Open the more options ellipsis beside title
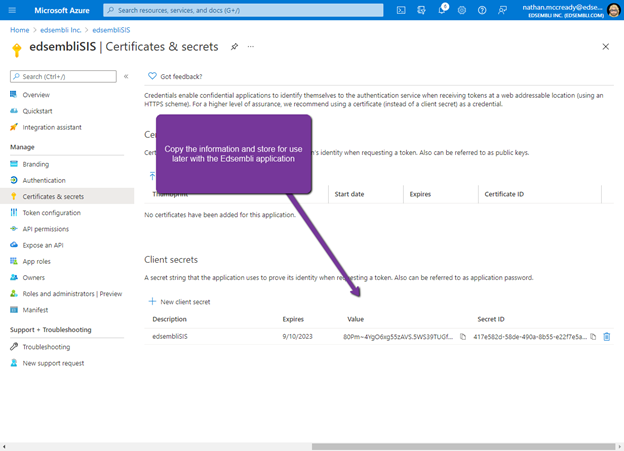624x451 pixels. [x=251, y=47]
